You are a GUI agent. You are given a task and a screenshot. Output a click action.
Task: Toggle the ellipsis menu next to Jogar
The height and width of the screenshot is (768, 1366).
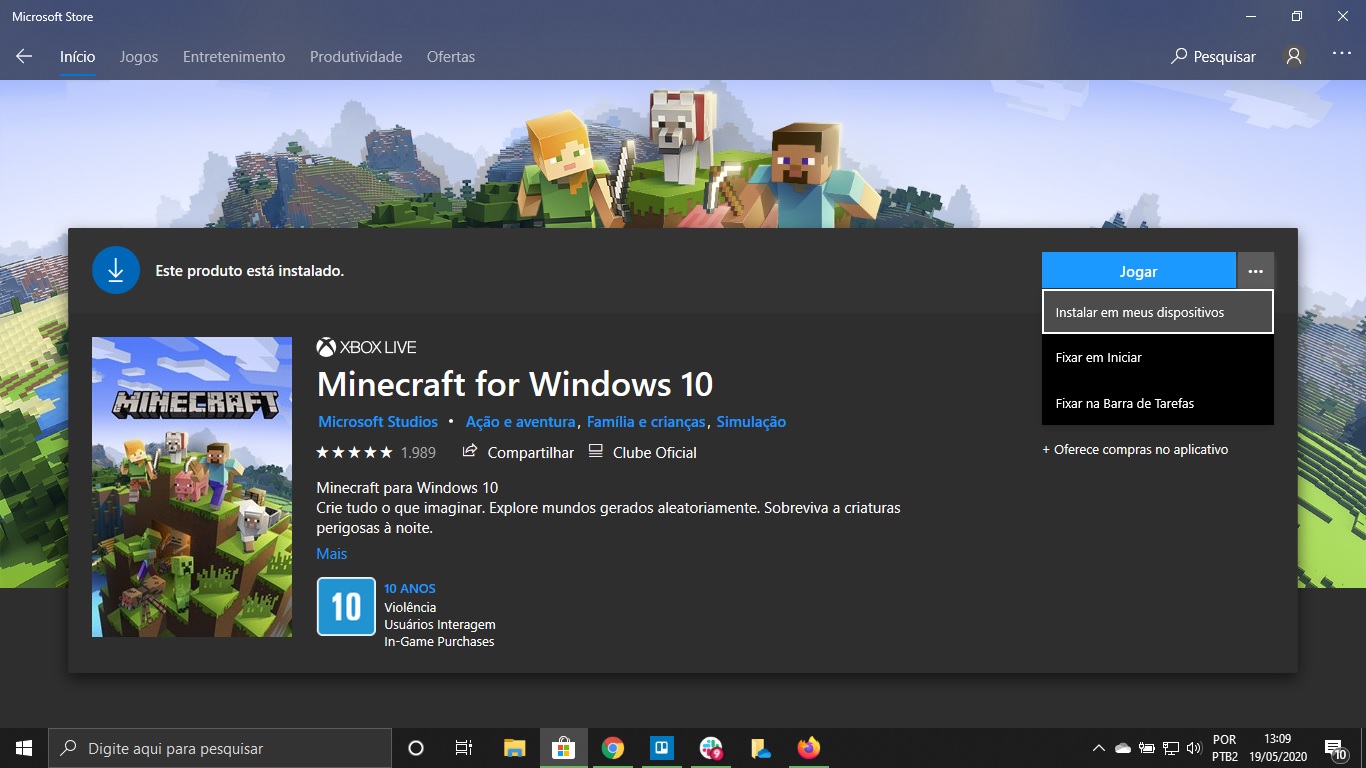[1256, 271]
